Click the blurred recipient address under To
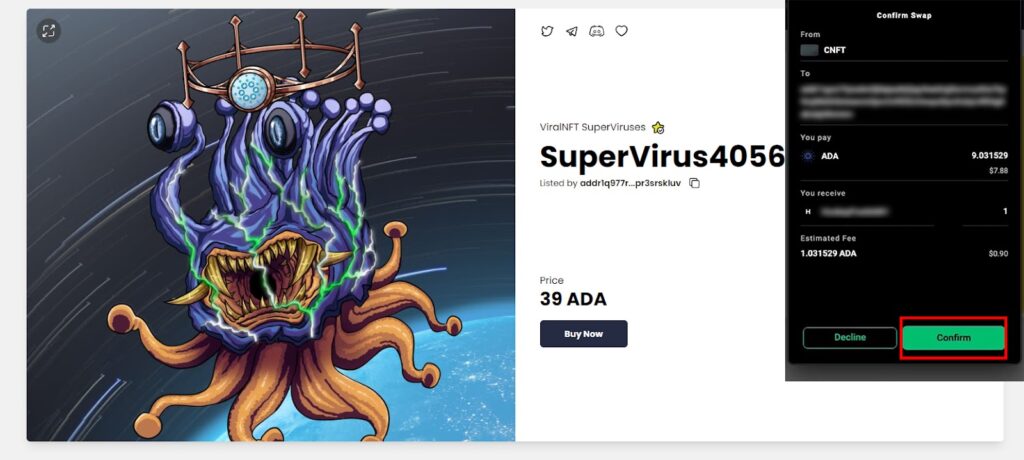Image resolution: width=1024 pixels, height=460 pixels. point(904,100)
